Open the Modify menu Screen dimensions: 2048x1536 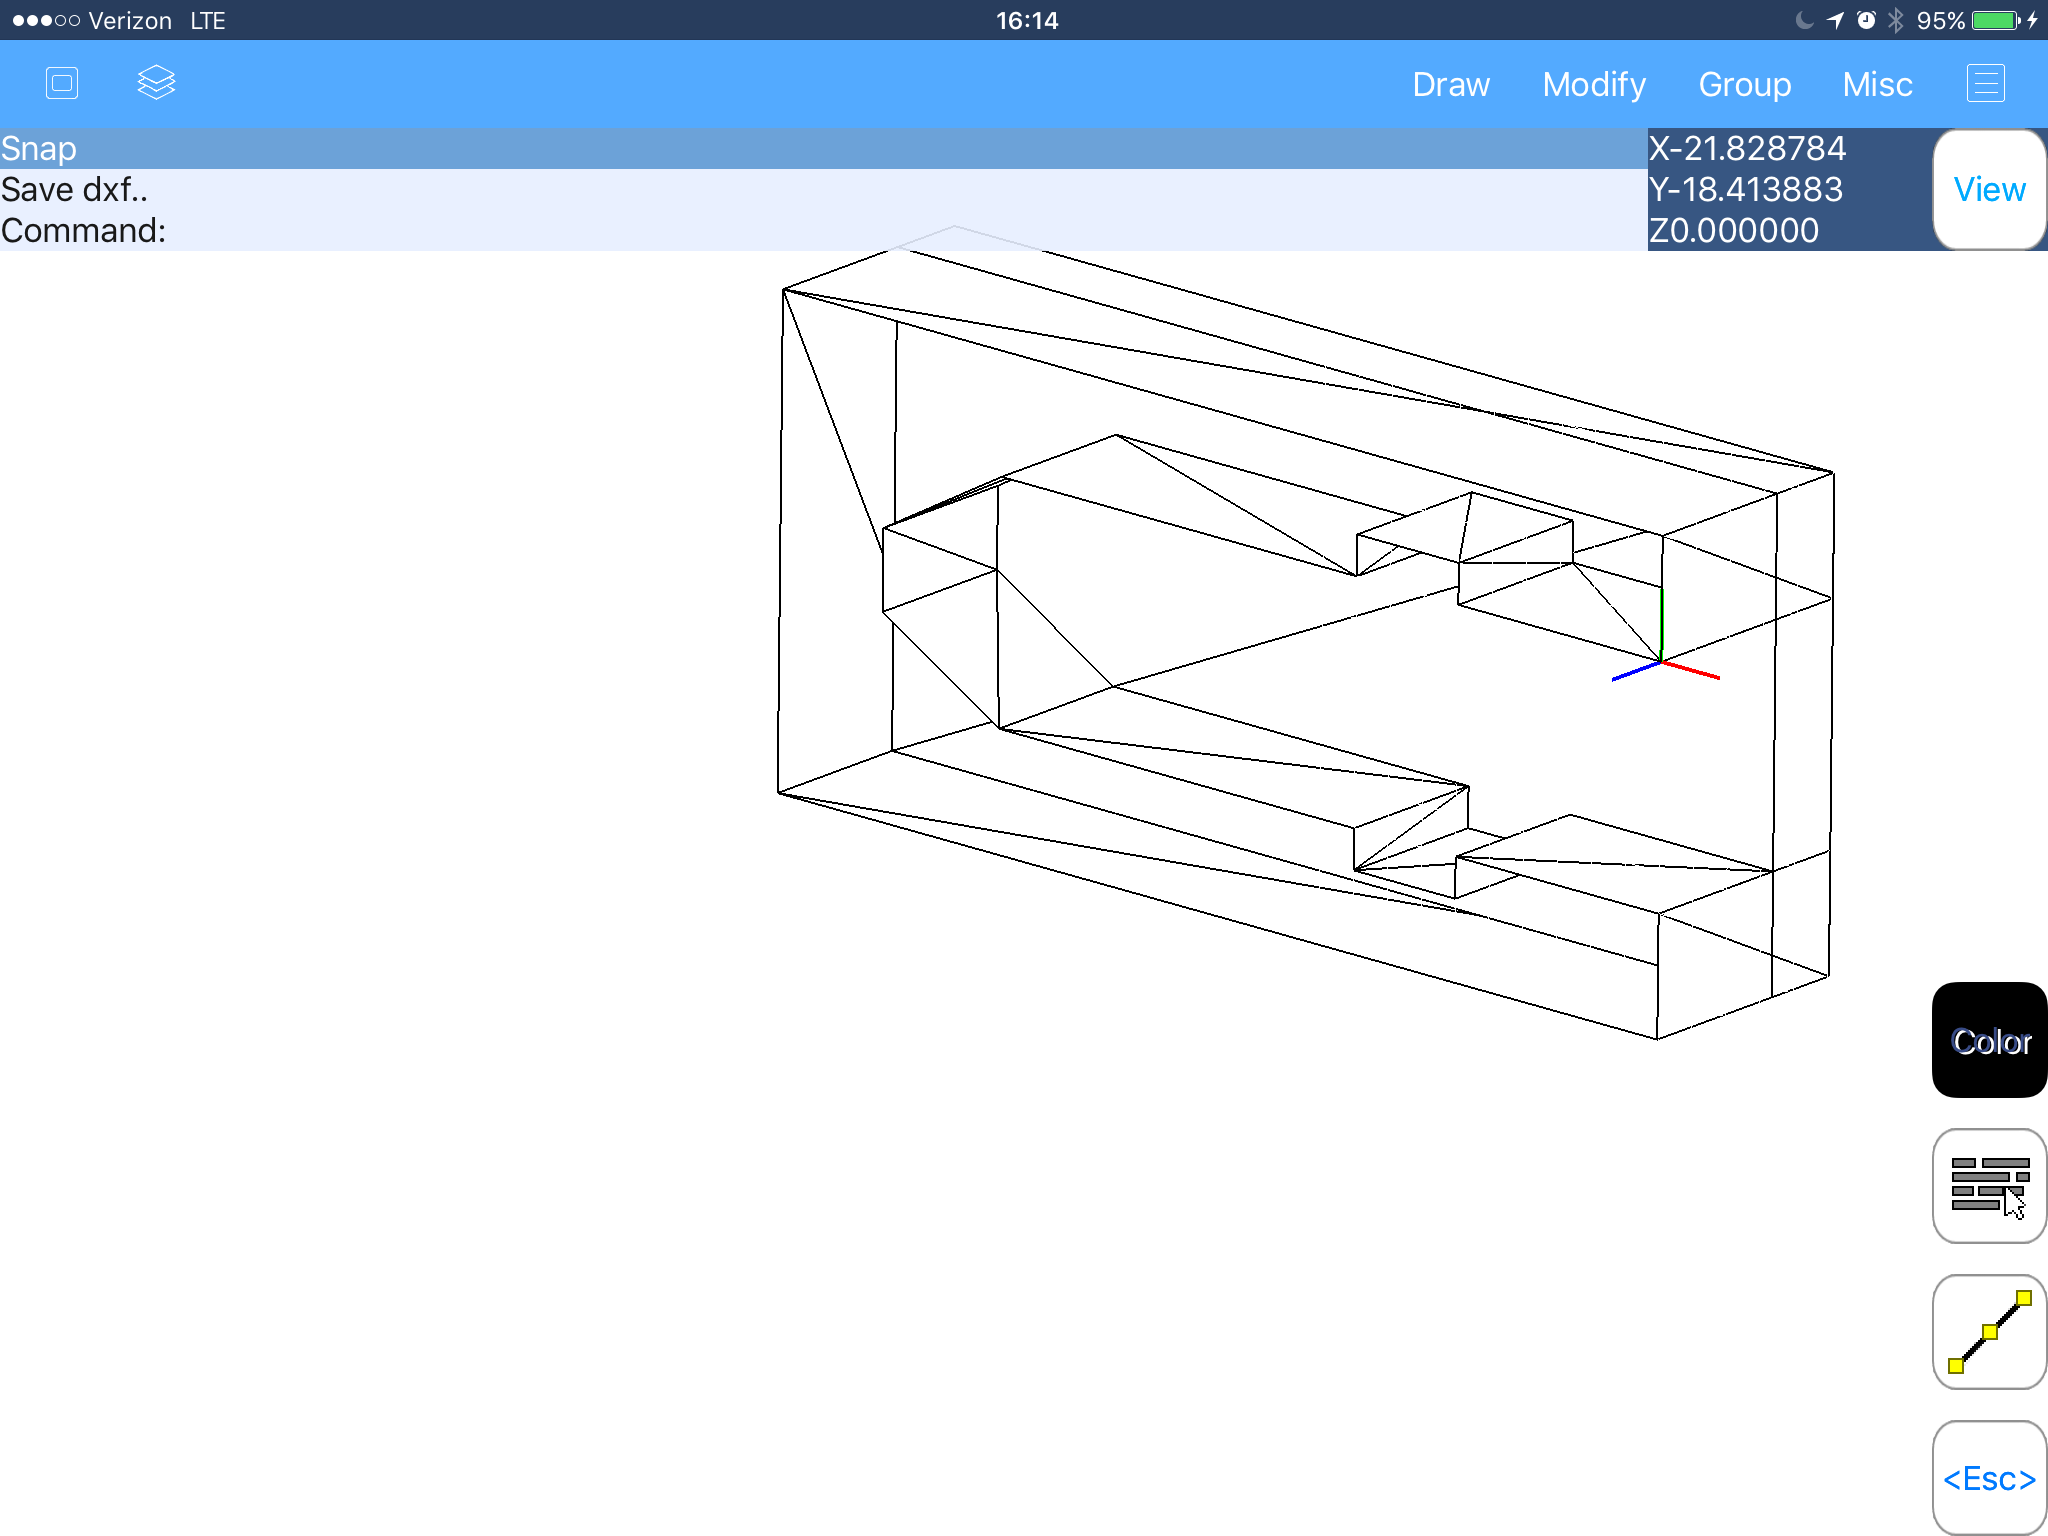coord(1594,84)
